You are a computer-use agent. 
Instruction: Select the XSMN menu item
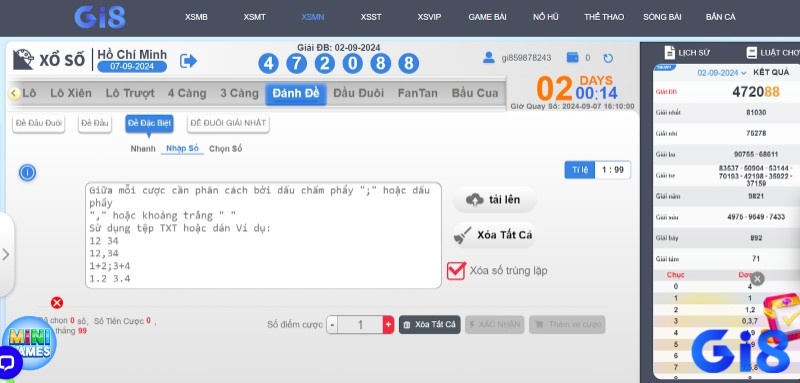[x=312, y=17]
